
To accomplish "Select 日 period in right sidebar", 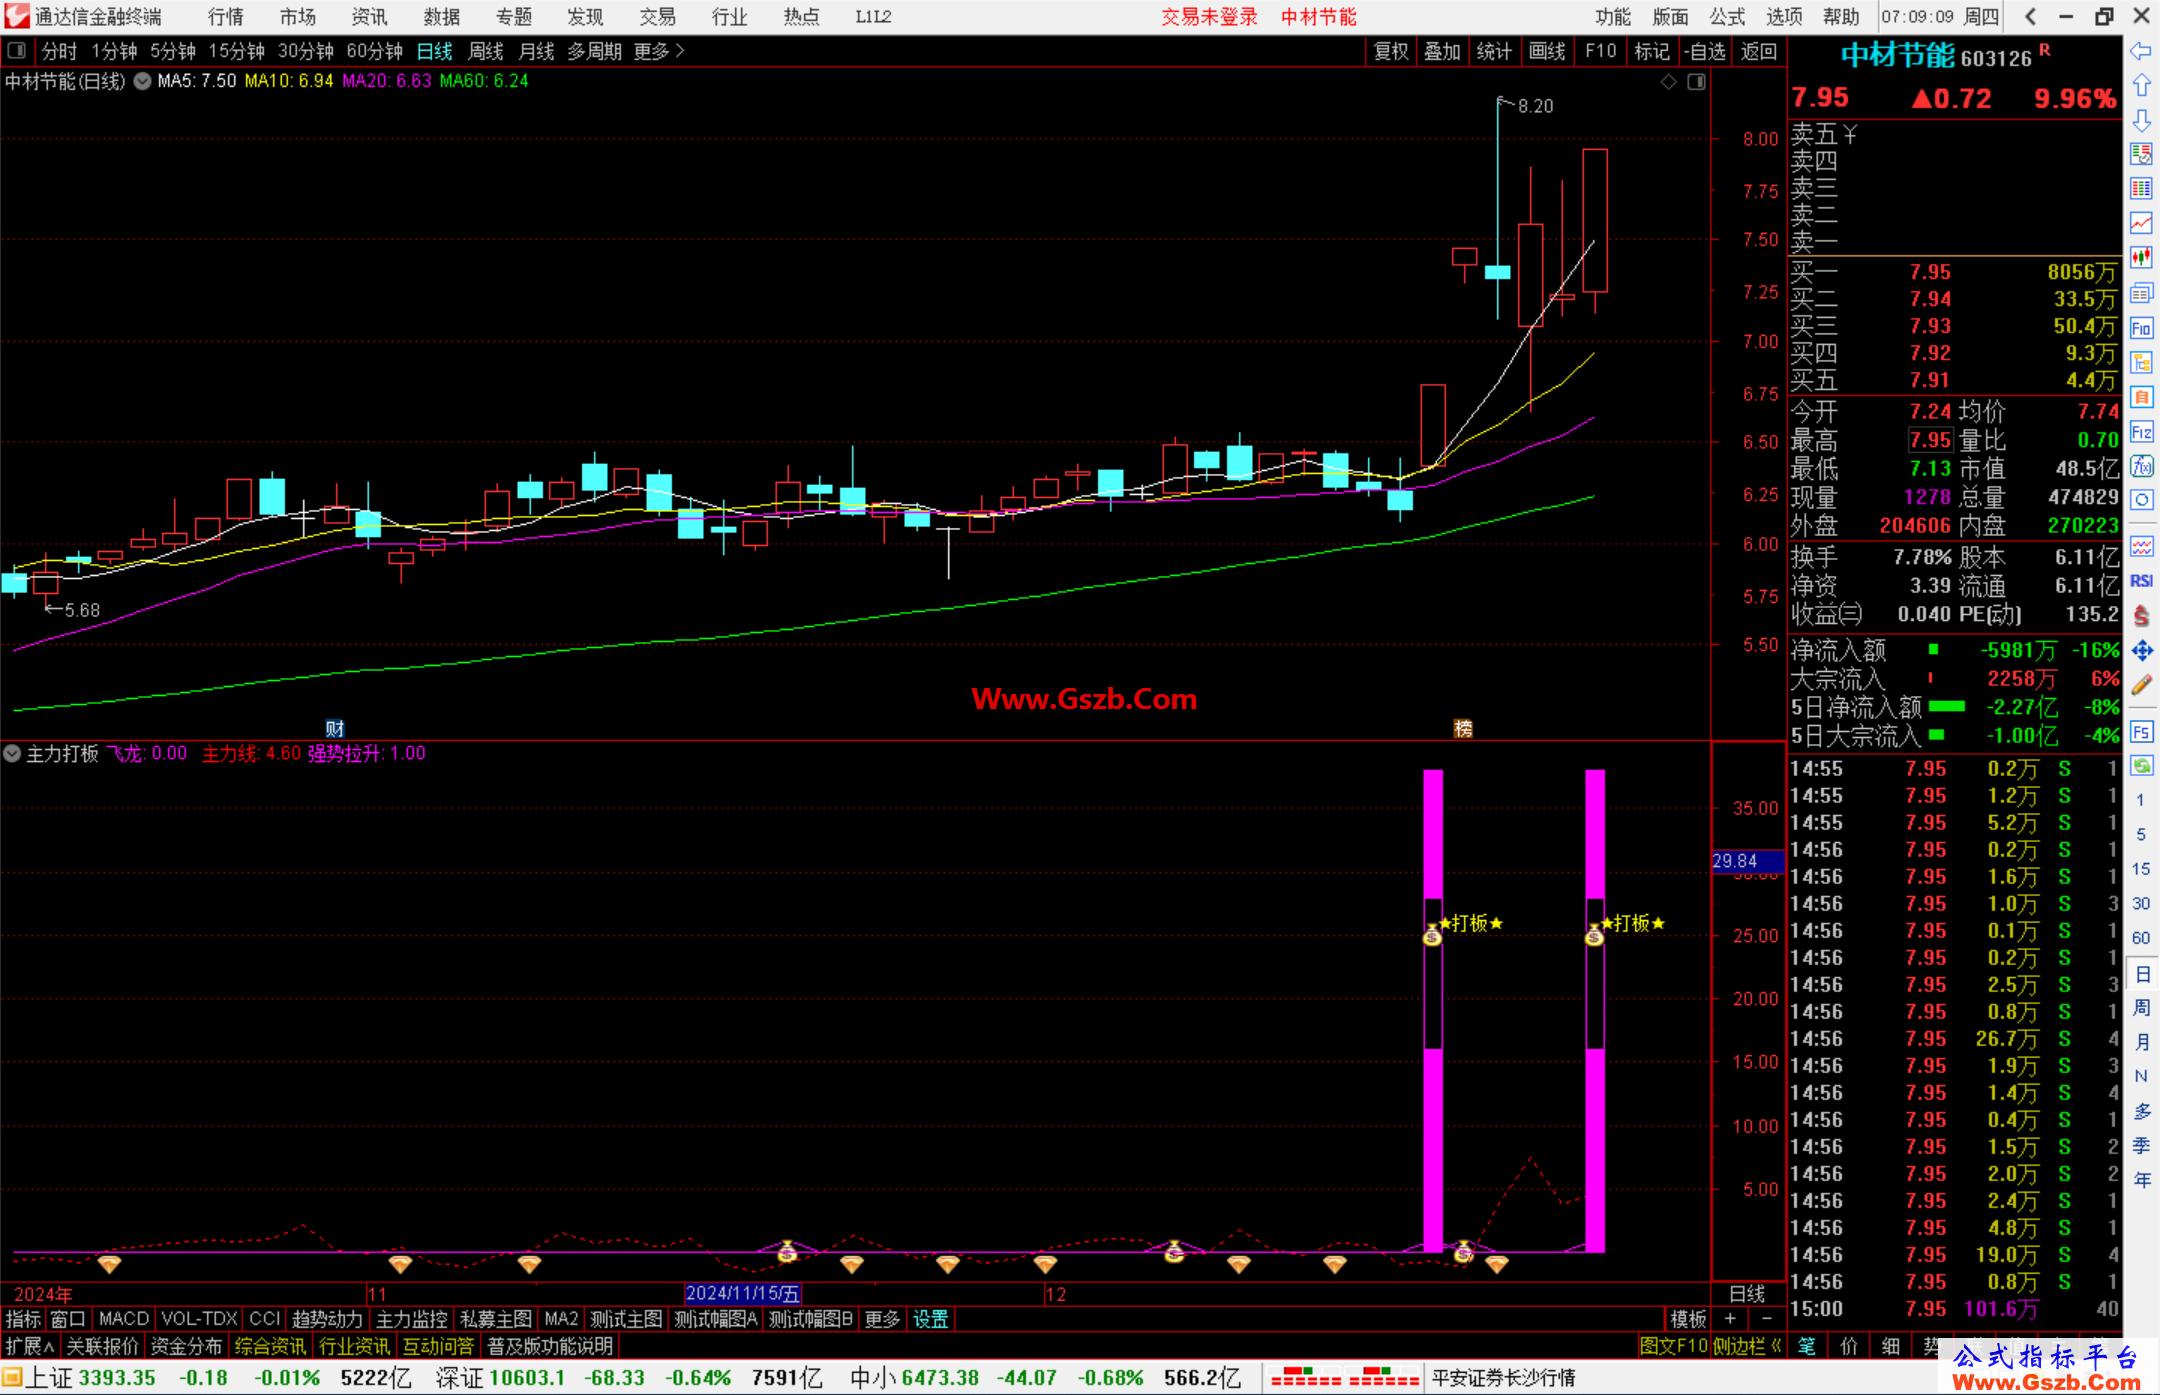I will [2141, 974].
